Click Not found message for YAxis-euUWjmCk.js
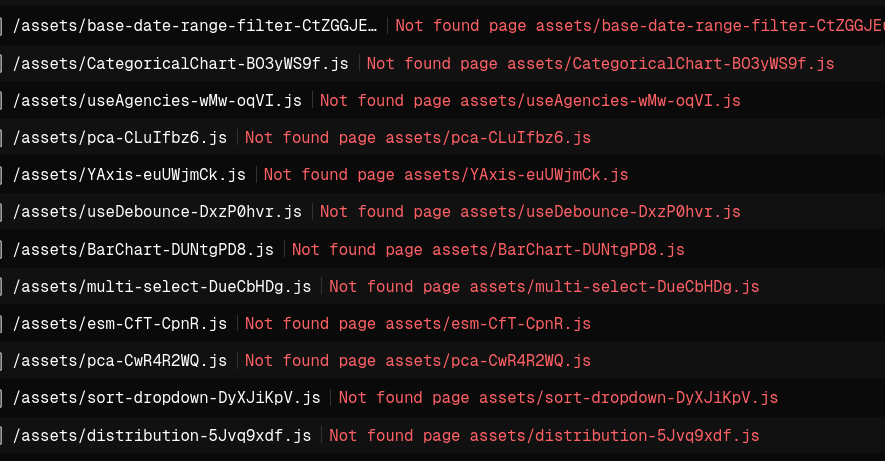 point(446,174)
